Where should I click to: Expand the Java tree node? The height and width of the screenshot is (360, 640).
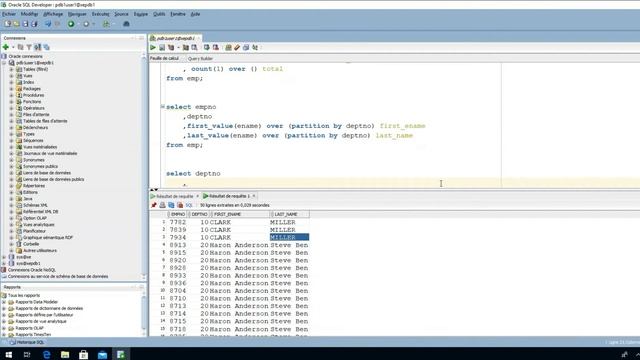(x=11, y=199)
